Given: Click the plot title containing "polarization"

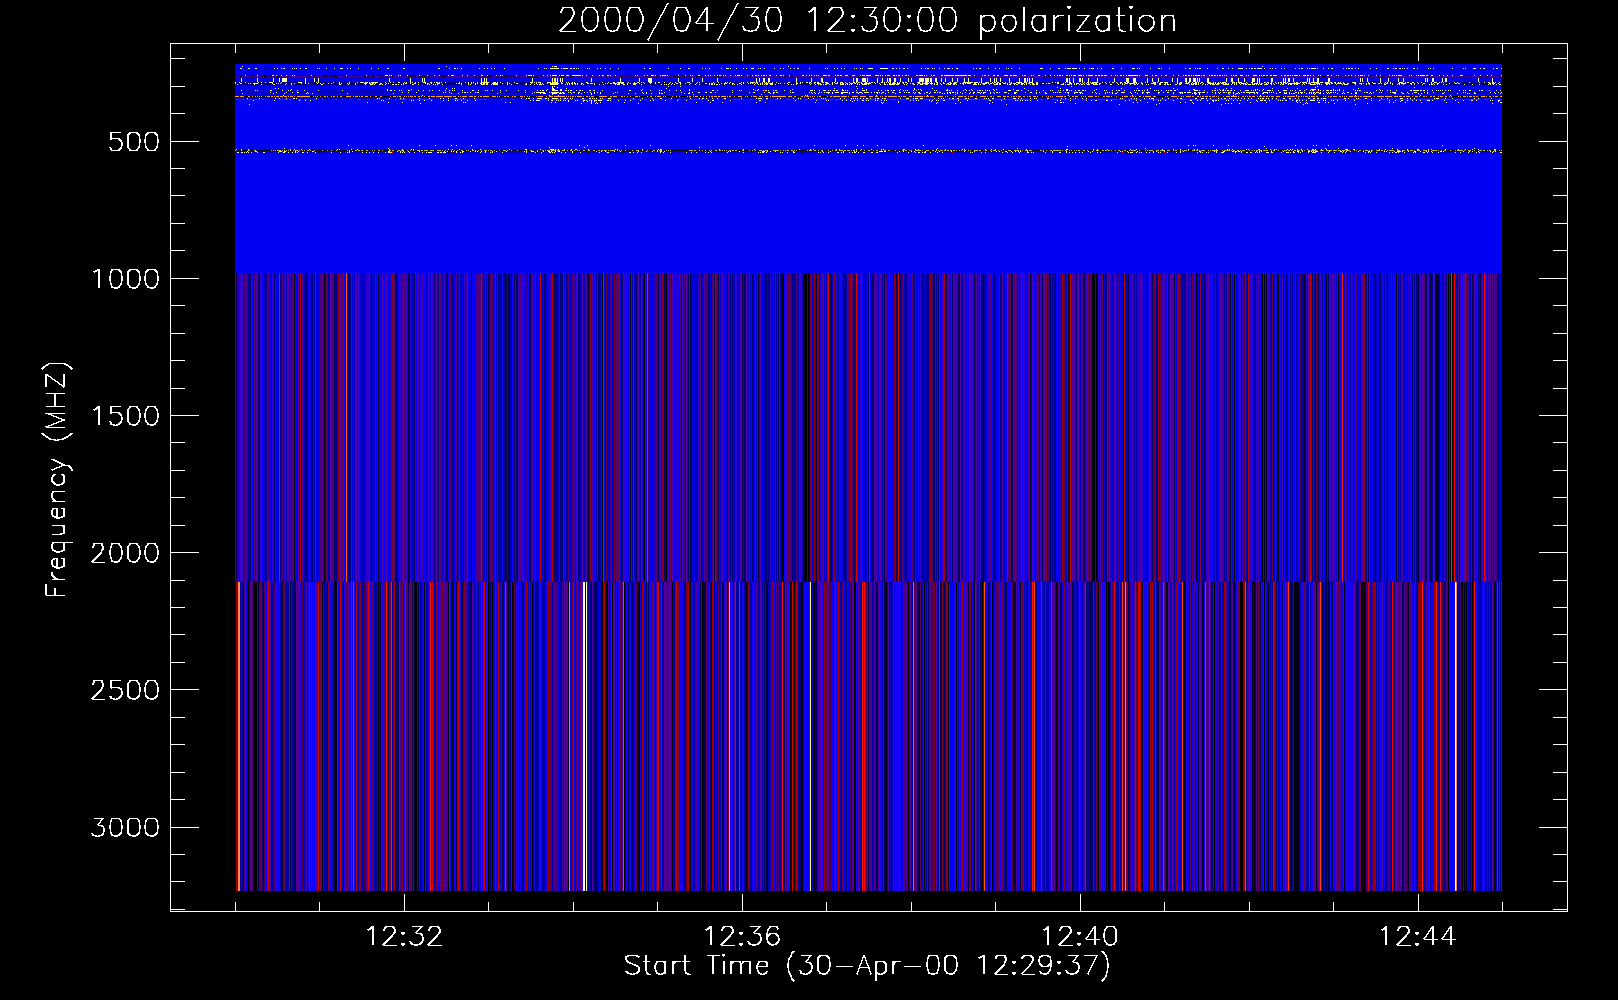Looking at the screenshot, I should (867, 21).
